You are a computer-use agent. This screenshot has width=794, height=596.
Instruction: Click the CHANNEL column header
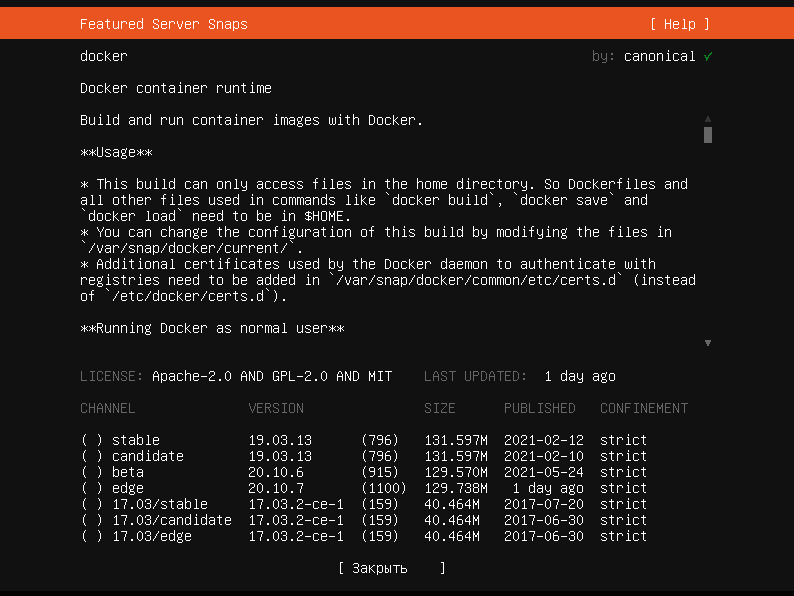107,408
